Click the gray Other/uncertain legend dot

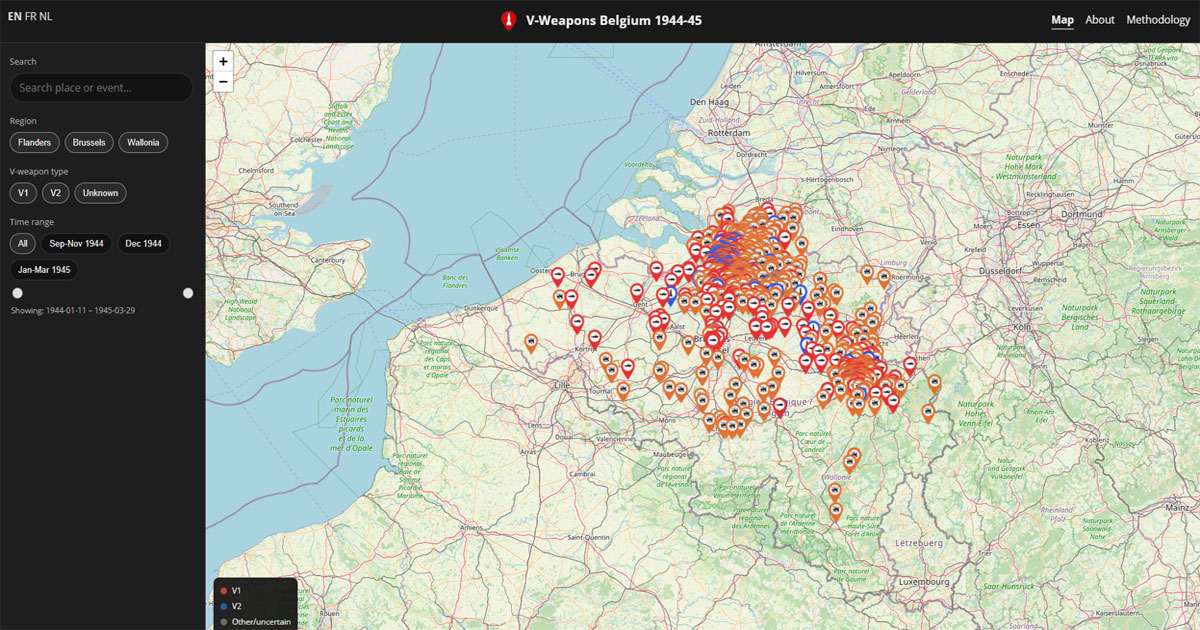(223, 620)
